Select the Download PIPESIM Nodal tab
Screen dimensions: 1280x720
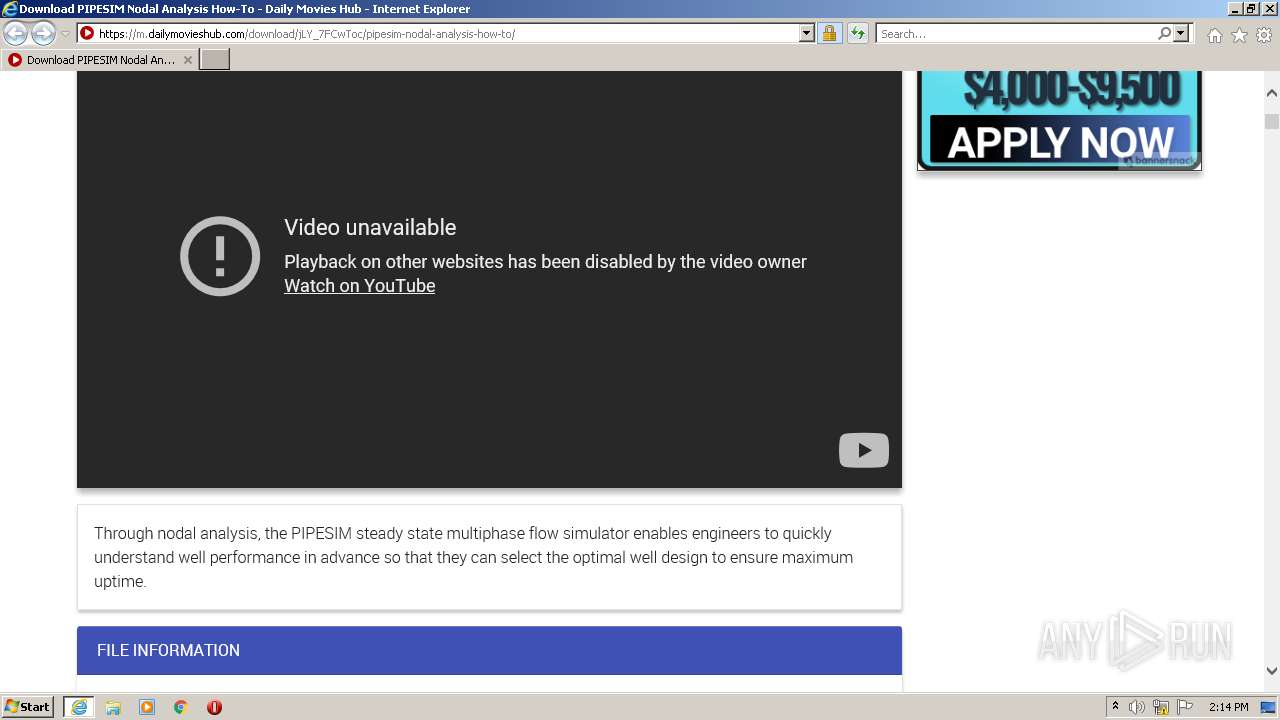pos(100,60)
